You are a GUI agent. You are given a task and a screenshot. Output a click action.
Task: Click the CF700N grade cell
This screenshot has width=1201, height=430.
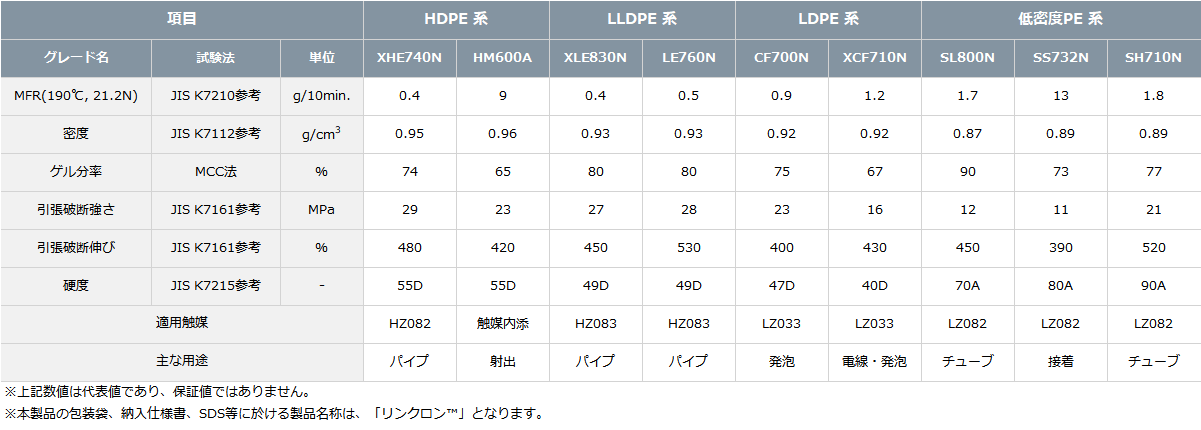(782, 58)
